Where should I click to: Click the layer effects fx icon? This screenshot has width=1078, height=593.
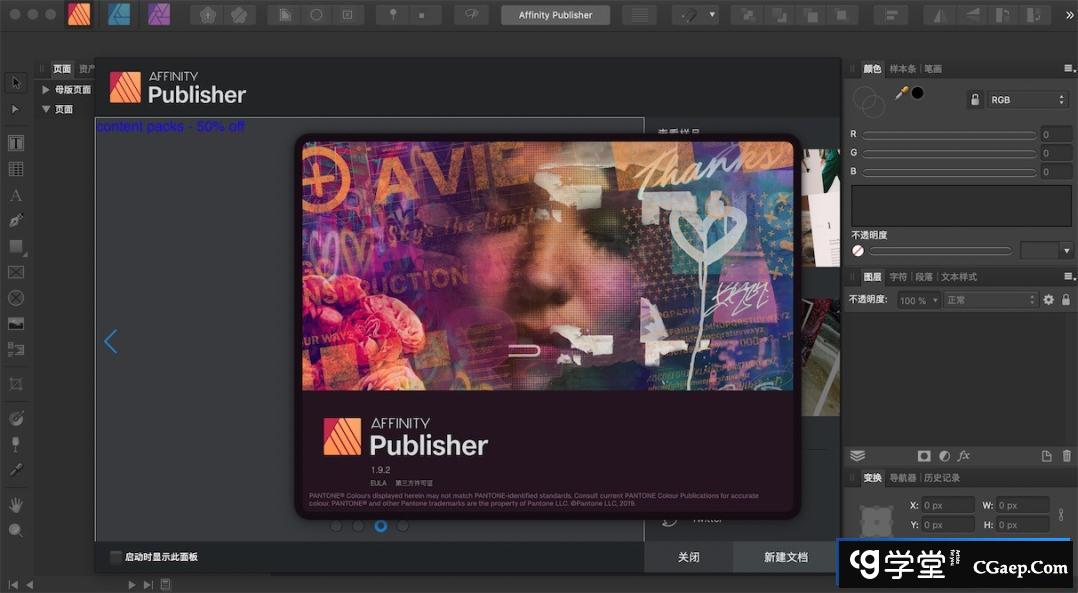tap(964, 456)
